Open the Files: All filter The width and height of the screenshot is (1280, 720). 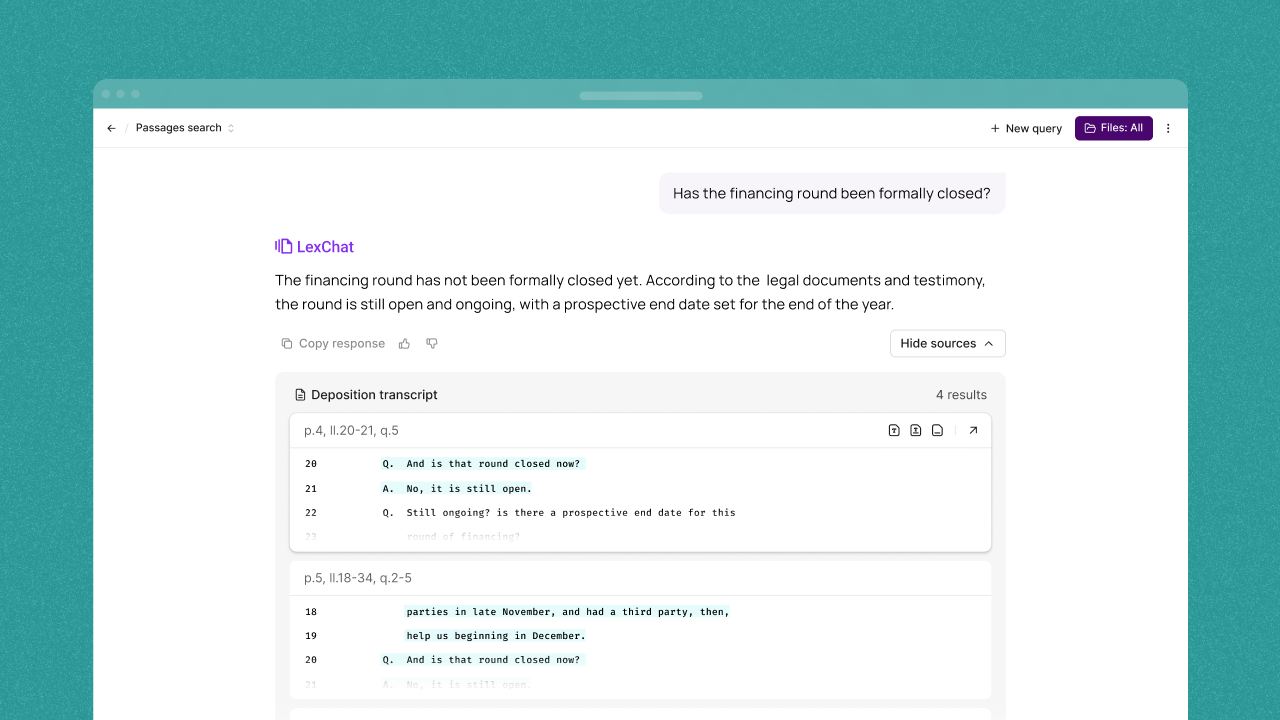[1114, 128]
